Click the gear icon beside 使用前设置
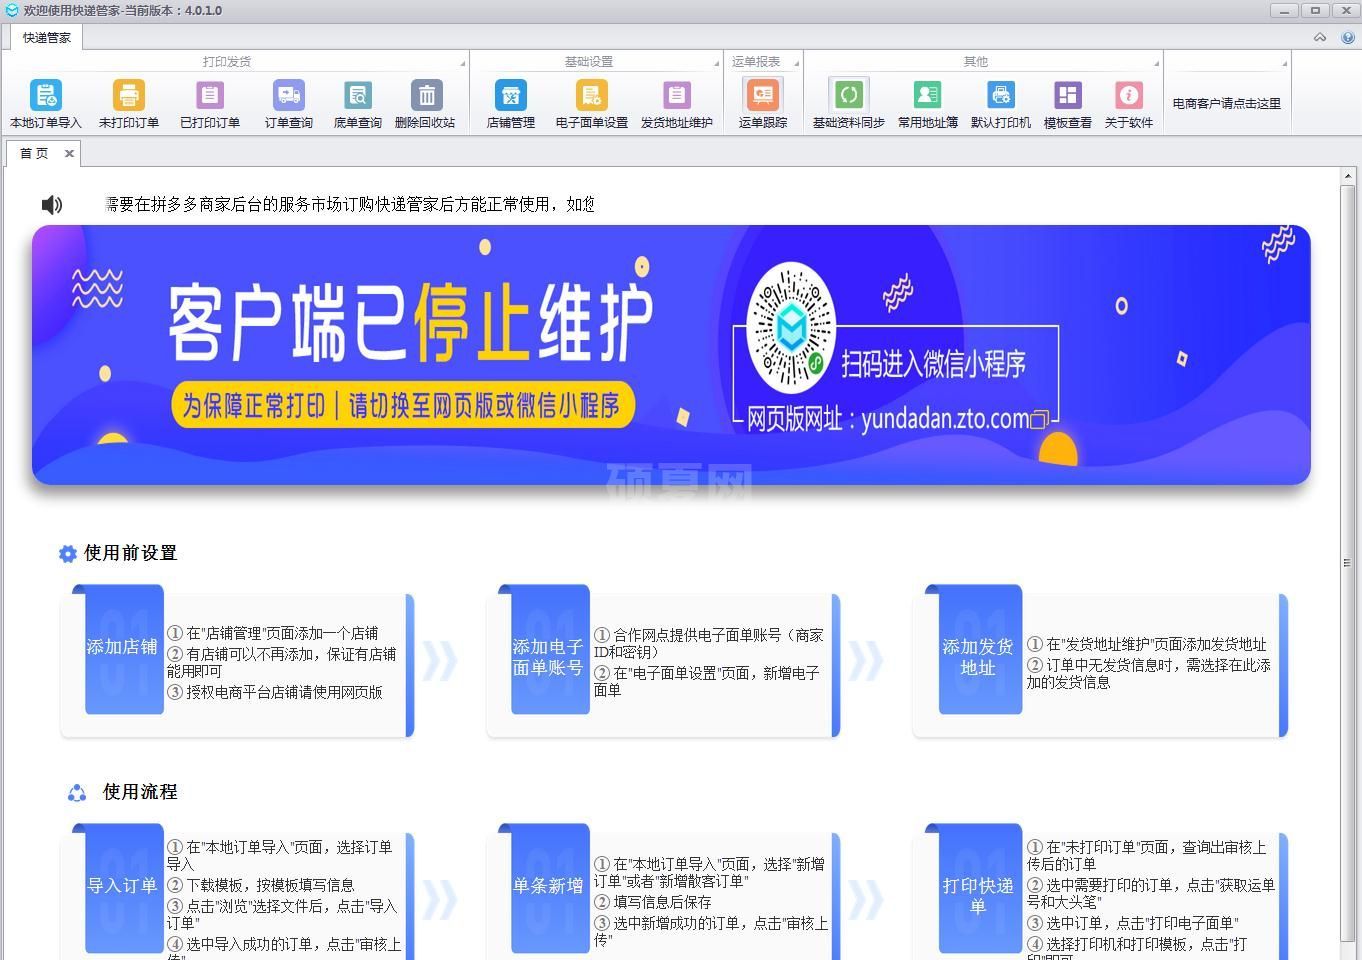1362x960 pixels. pos(67,554)
